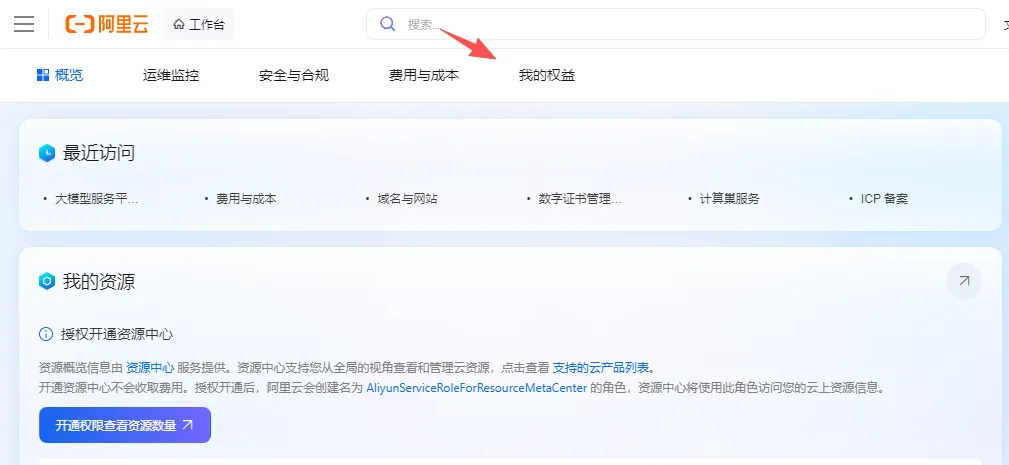1009x465 pixels.
Task: Open recent item 数字证书管理...
Action: coord(581,199)
